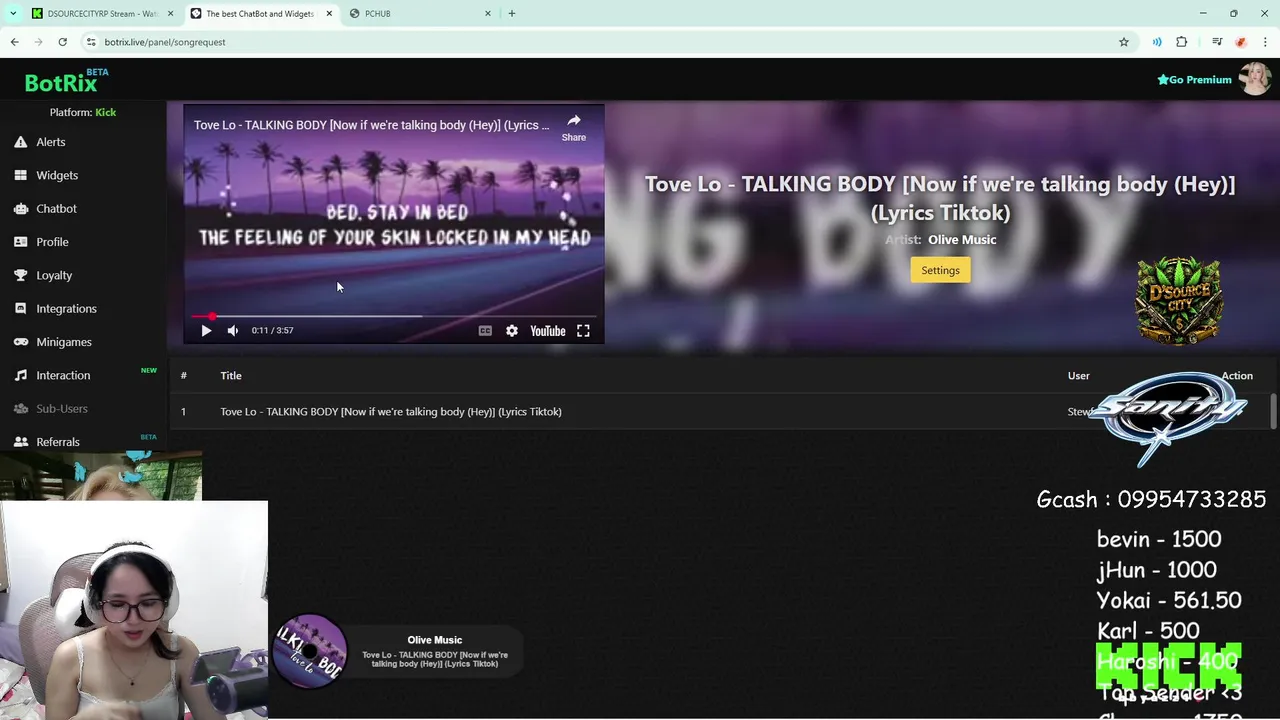The width and height of the screenshot is (1280, 720).
Task: Open the Widgets grid icon
Action: pyautogui.click(x=20, y=175)
